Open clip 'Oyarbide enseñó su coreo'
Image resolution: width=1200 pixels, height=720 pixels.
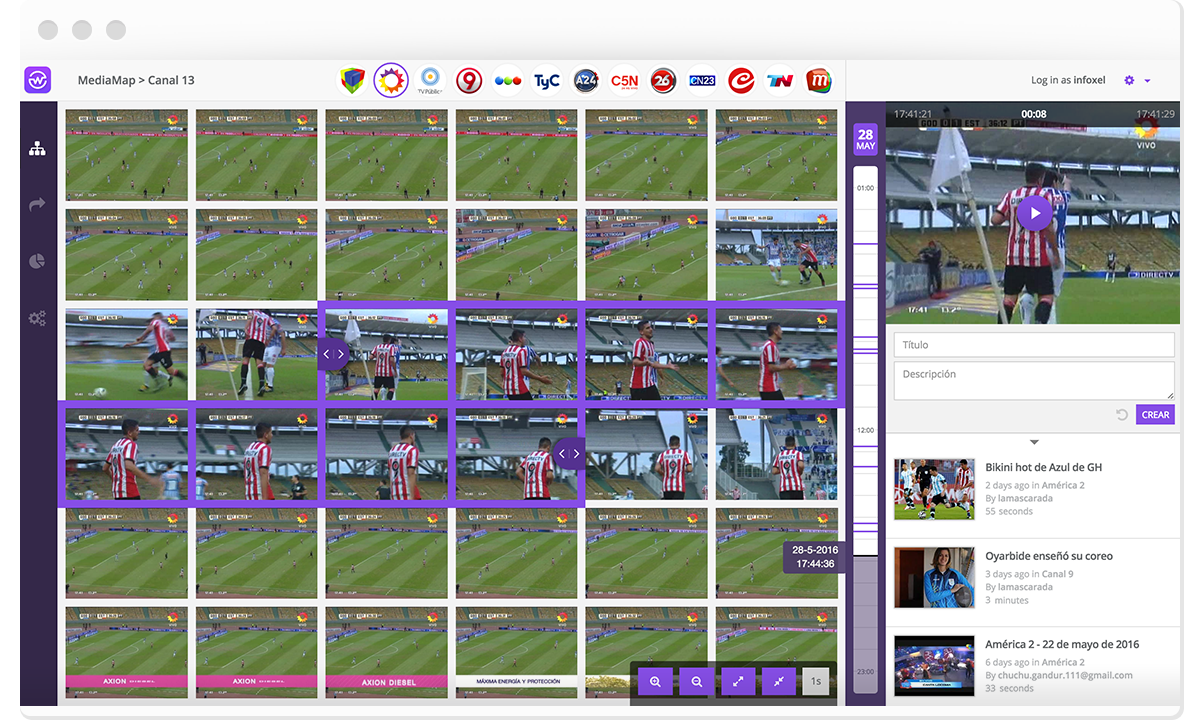(x=1049, y=556)
